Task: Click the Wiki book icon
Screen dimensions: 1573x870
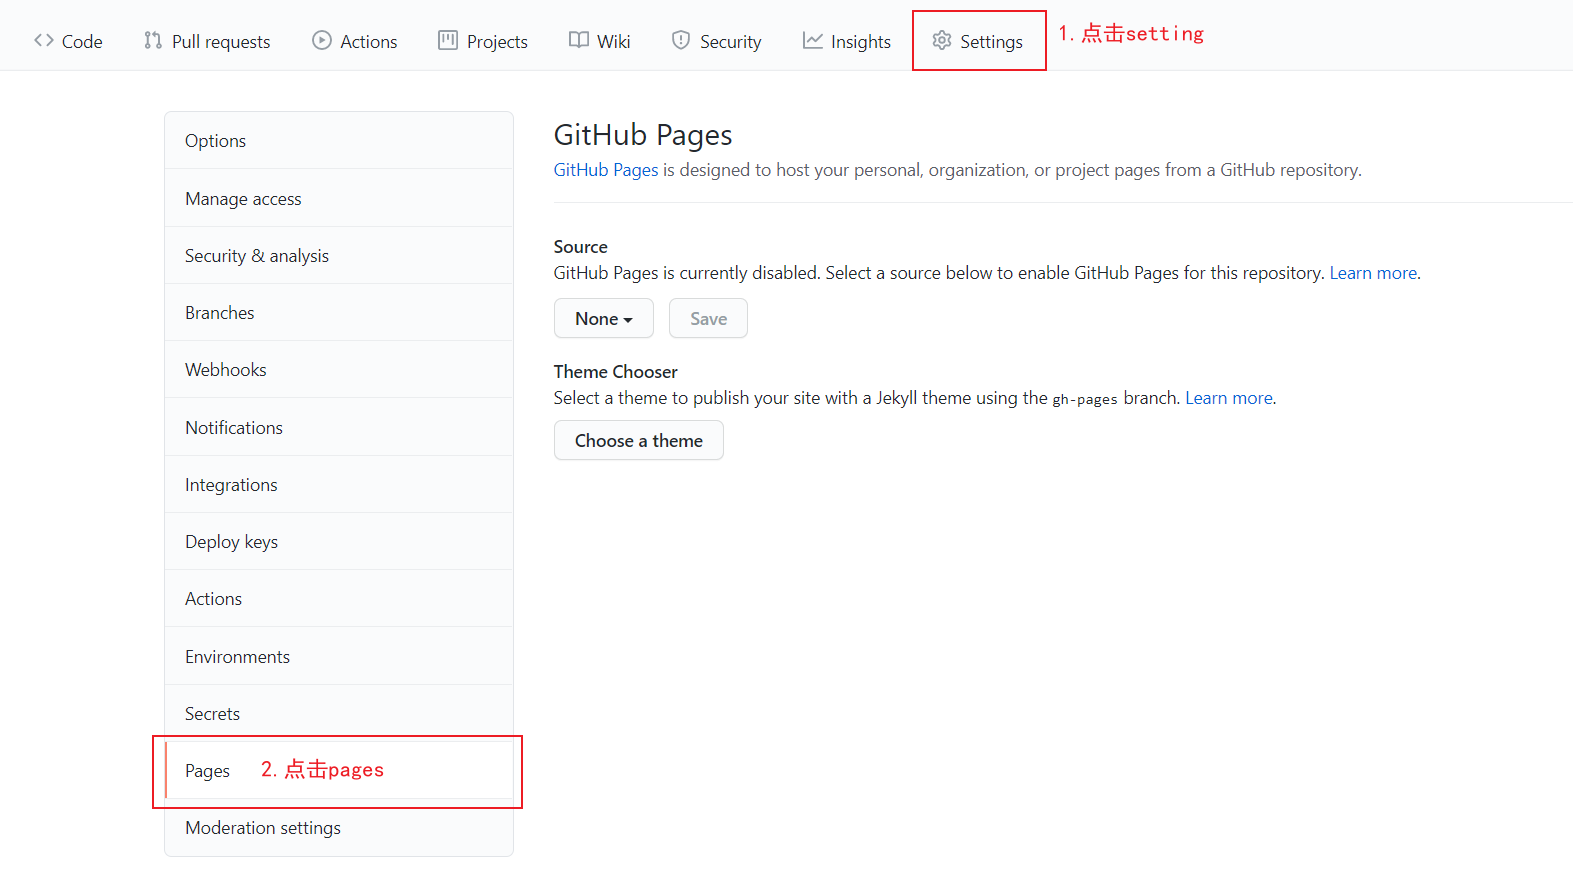Action: click(579, 41)
